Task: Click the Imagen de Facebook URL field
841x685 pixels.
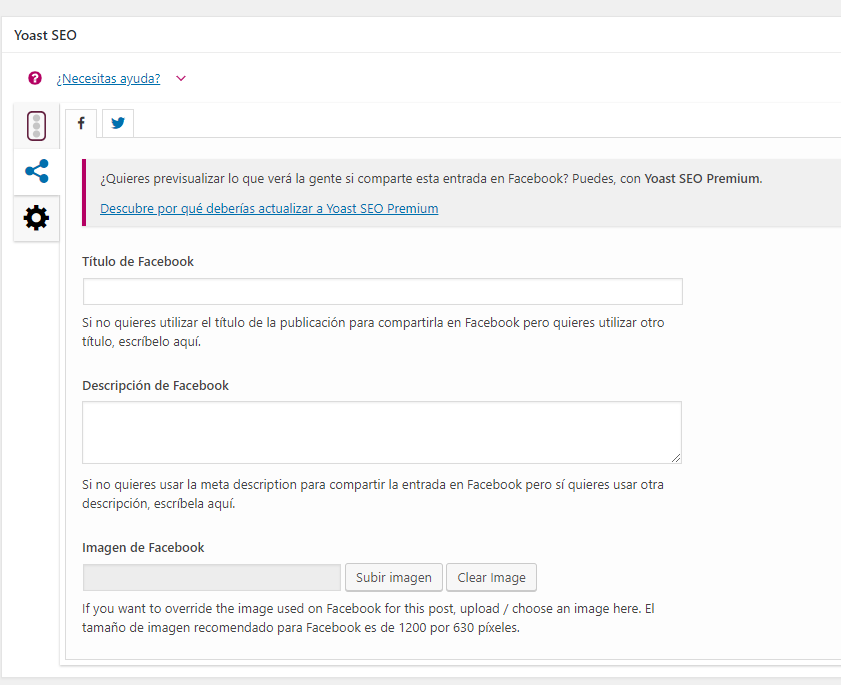Action: (212, 578)
